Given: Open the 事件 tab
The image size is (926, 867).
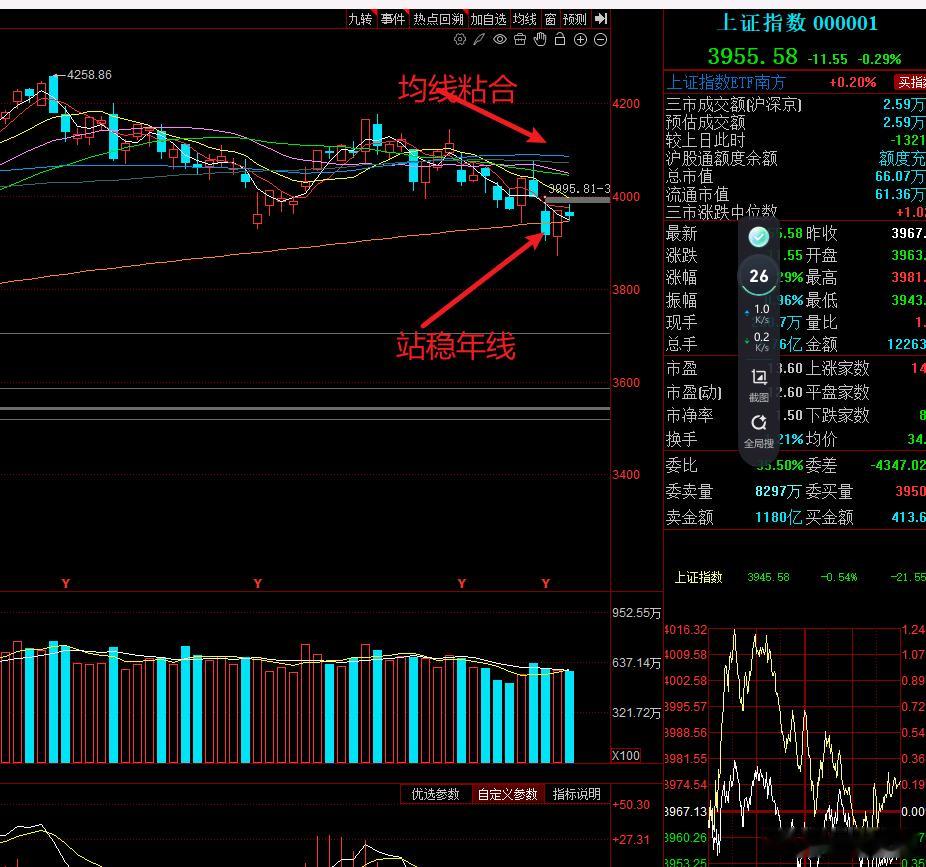Looking at the screenshot, I should (393, 19).
